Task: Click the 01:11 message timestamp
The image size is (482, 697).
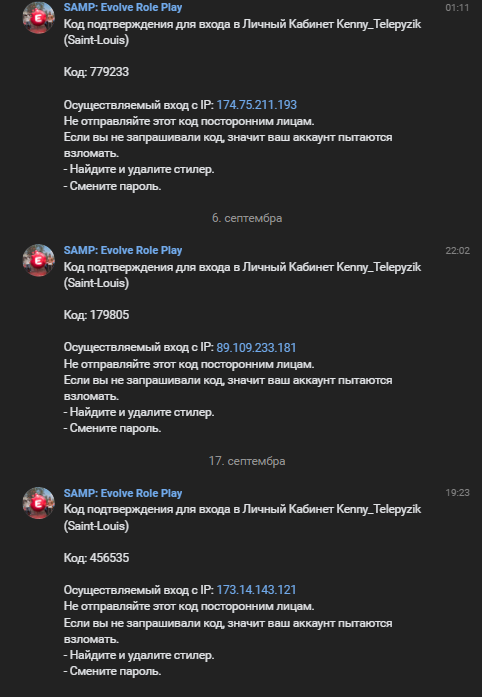Action: click(x=457, y=8)
